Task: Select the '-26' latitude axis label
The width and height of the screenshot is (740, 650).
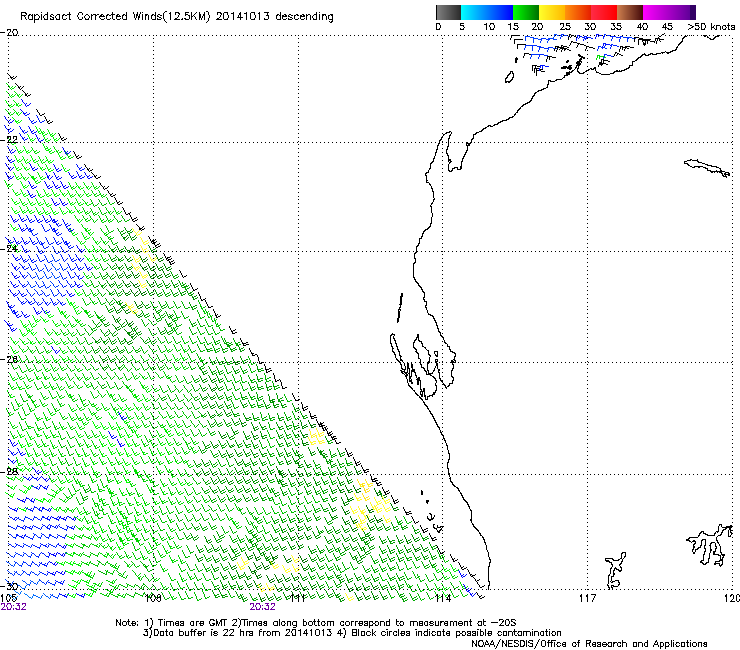Action: [x=9, y=359]
